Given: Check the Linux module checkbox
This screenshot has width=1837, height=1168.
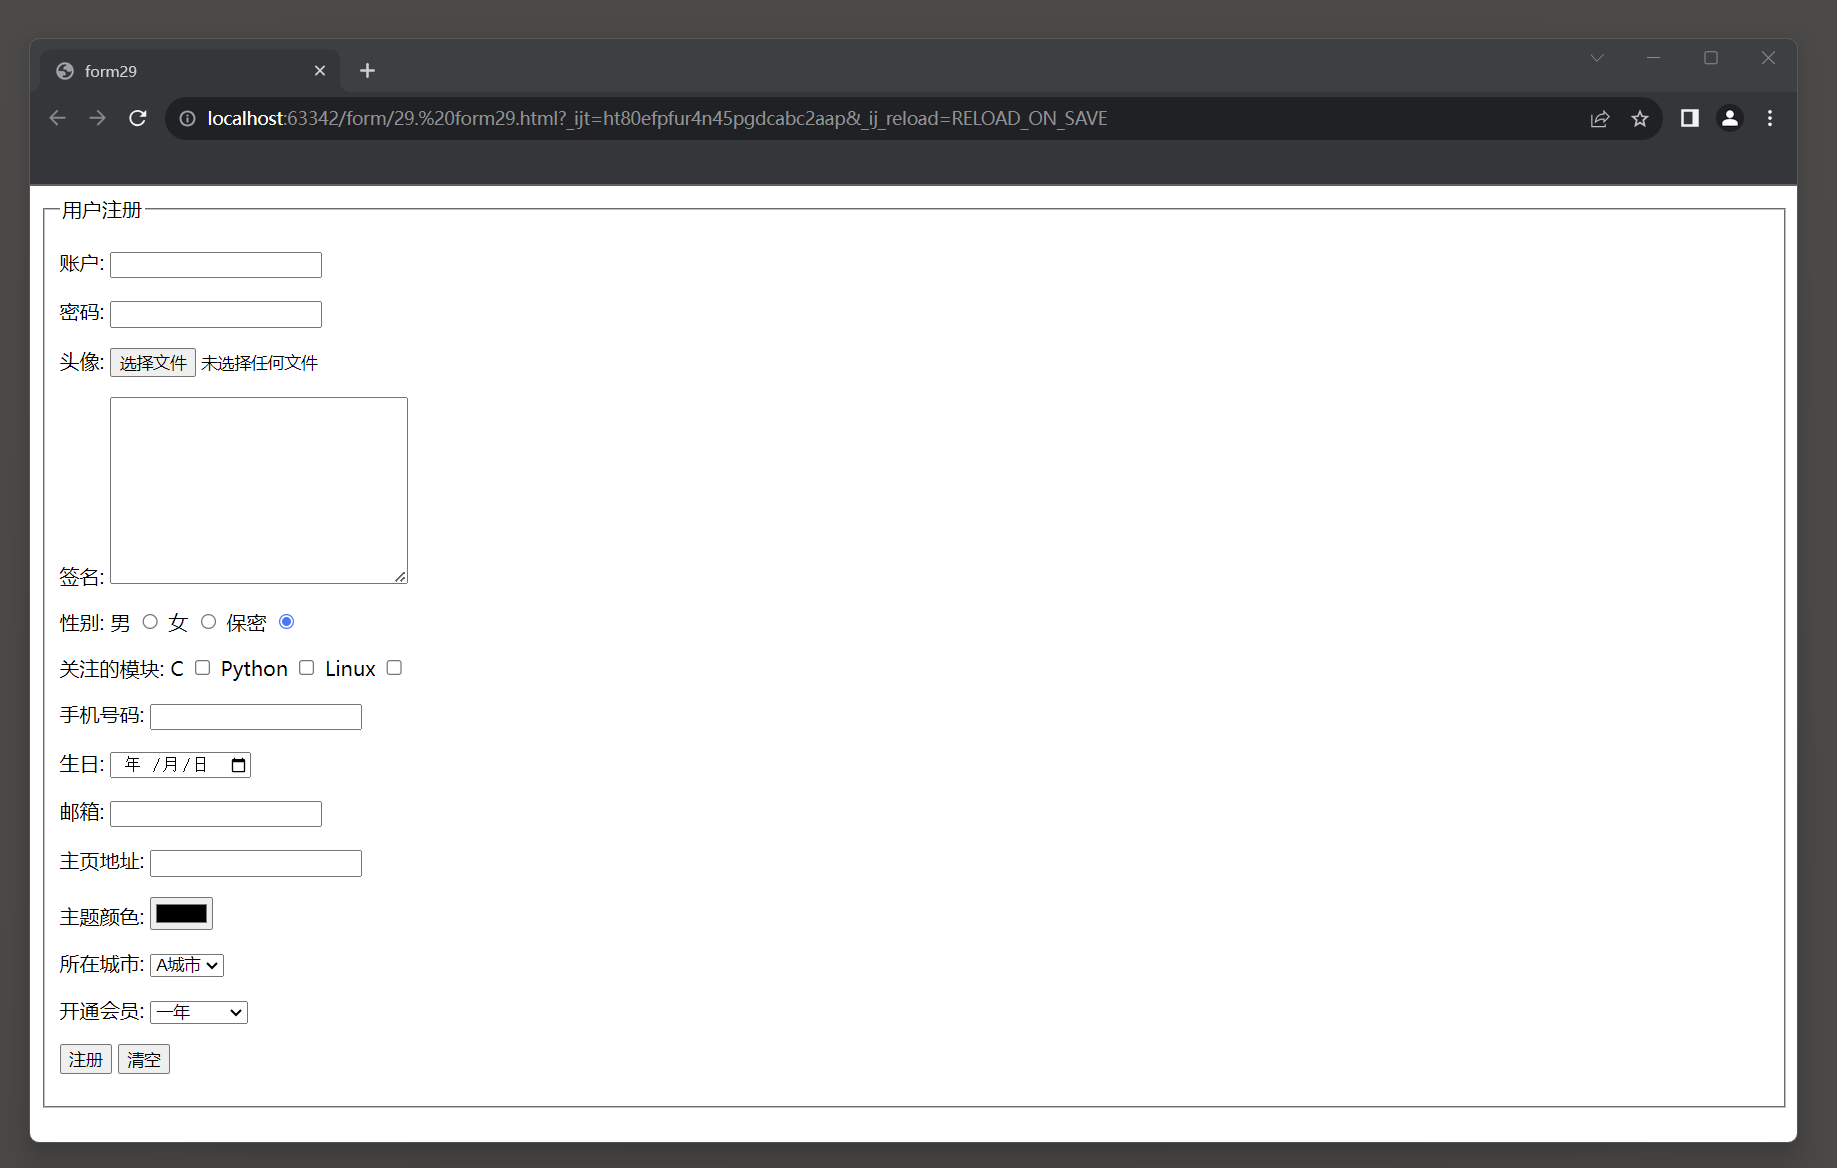Looking at the screenshot, I should [394, 668].
